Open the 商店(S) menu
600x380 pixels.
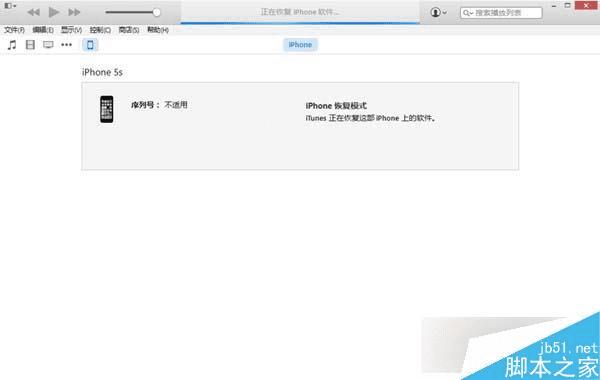click(x=129, y=30)
